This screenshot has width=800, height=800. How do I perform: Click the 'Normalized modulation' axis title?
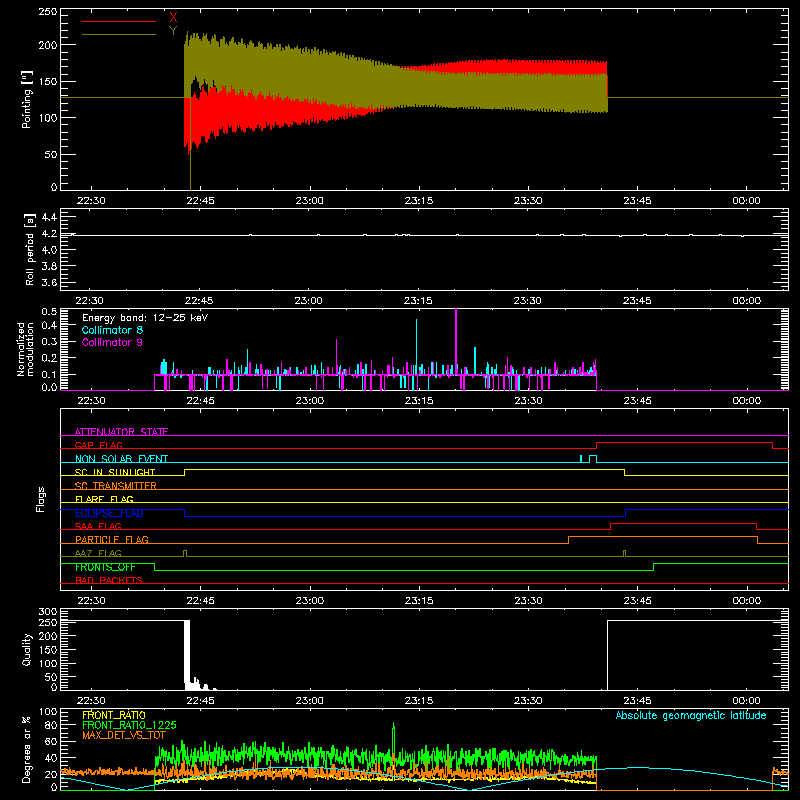[25, 349]
